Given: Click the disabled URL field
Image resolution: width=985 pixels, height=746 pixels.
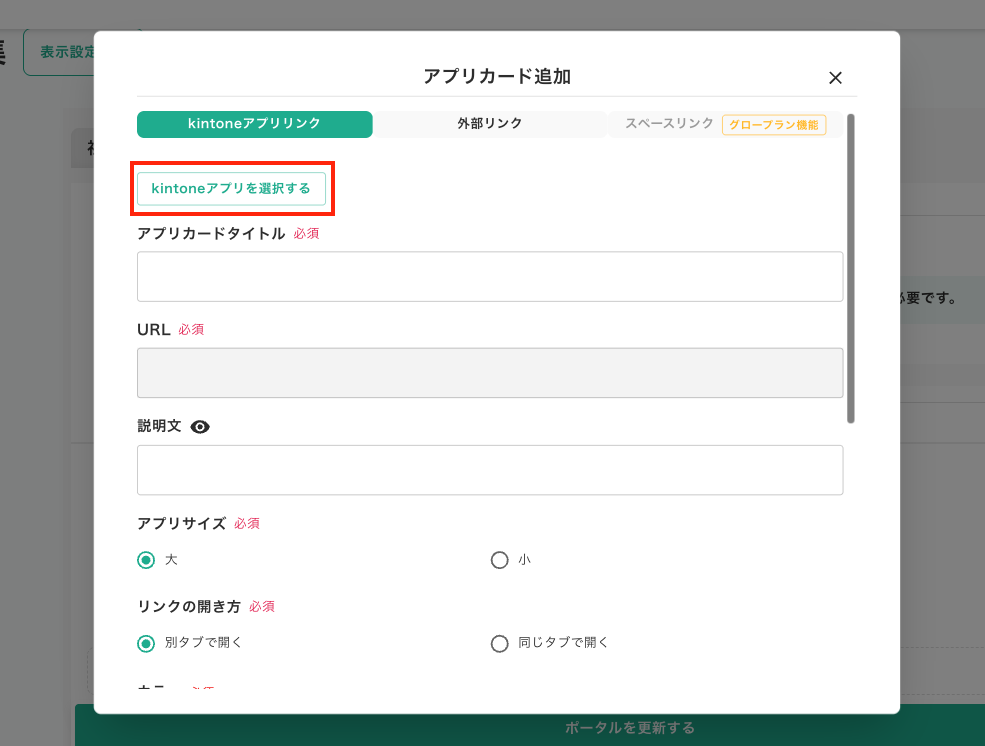Looking at the screenshot, I should (x=490, y=372).
